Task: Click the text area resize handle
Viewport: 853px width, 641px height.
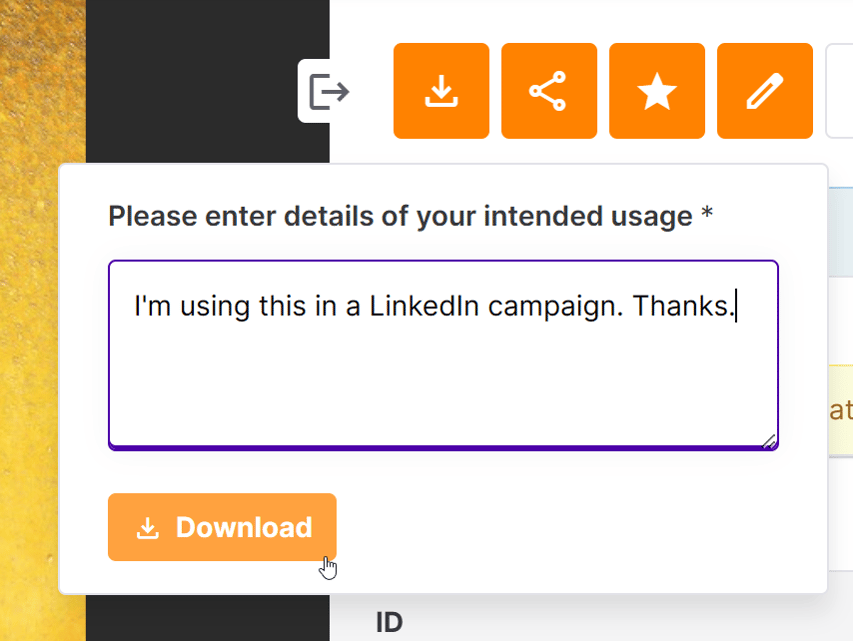Action: coord(768,441)
